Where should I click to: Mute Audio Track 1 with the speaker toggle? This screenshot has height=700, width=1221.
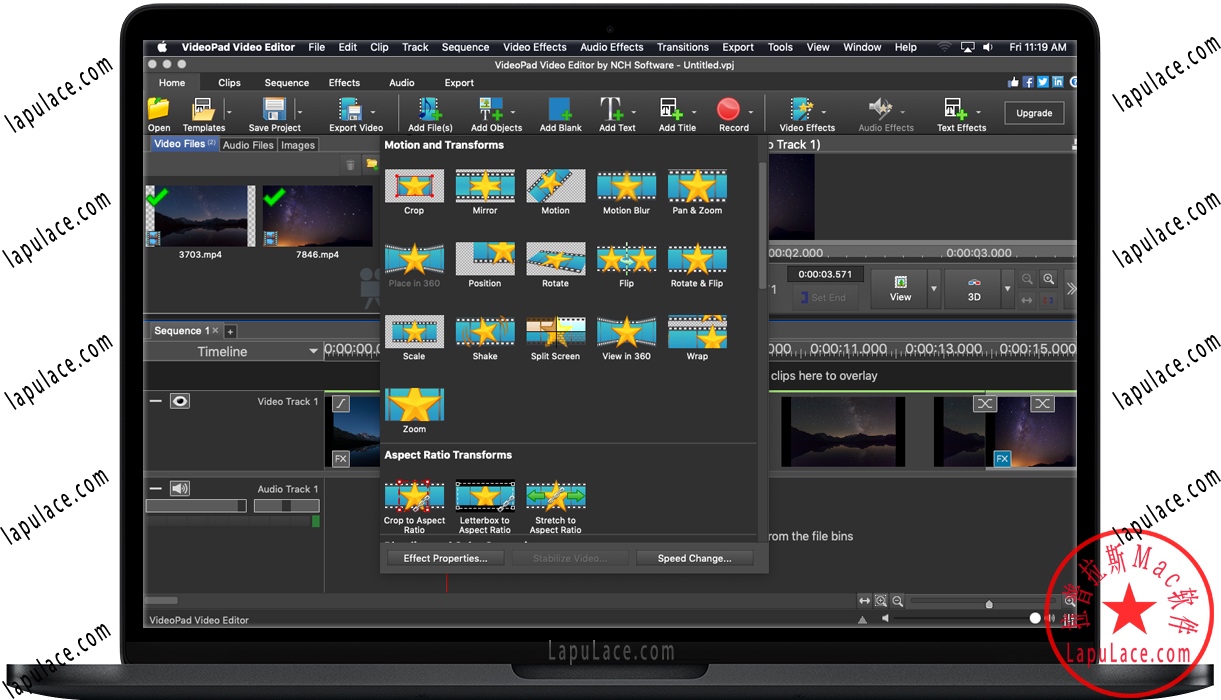181,487
